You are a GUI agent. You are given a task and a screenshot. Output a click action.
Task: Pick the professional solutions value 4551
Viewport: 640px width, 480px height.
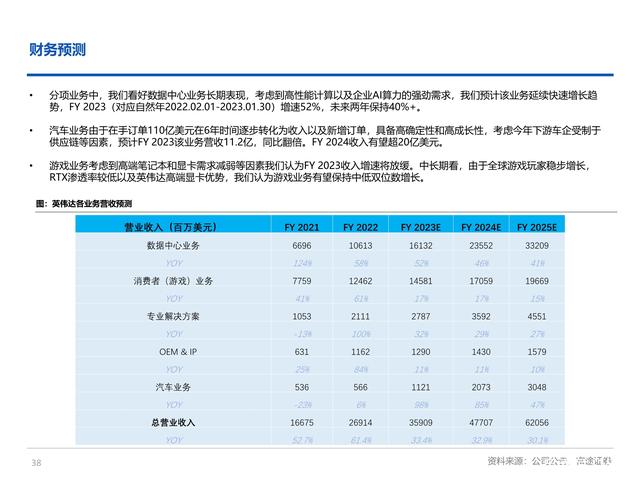[x=537, y=317]
